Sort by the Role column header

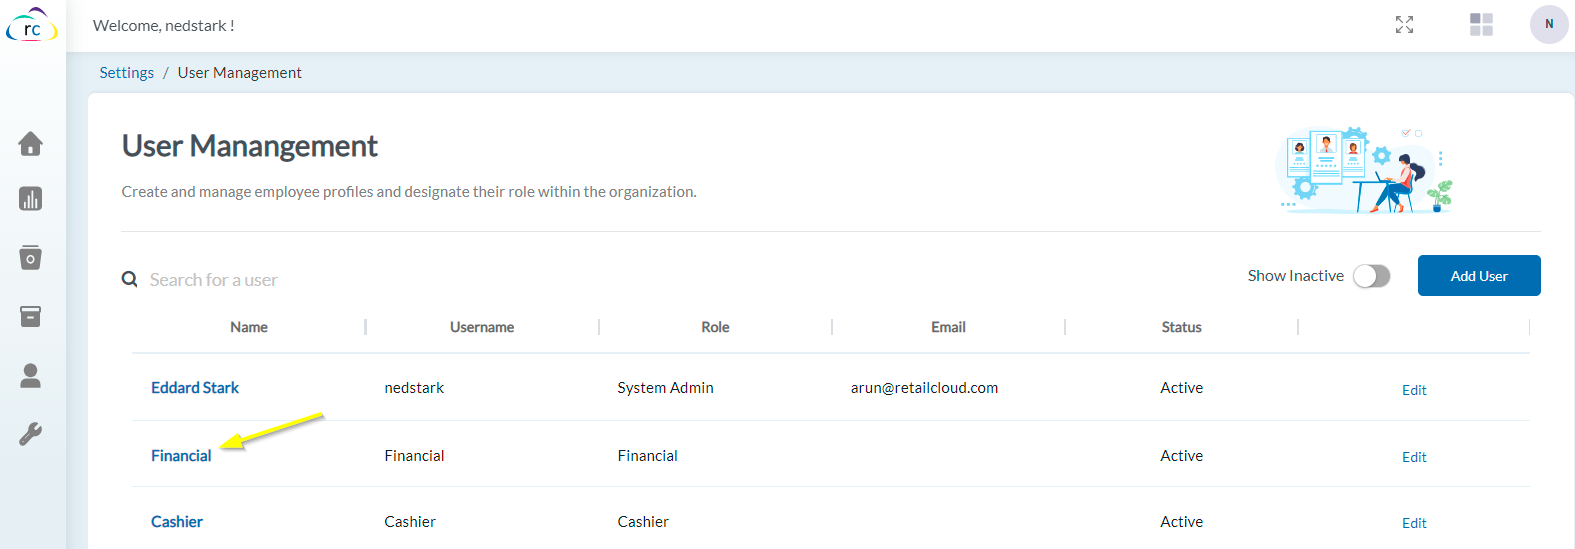(x=715, y=327)
